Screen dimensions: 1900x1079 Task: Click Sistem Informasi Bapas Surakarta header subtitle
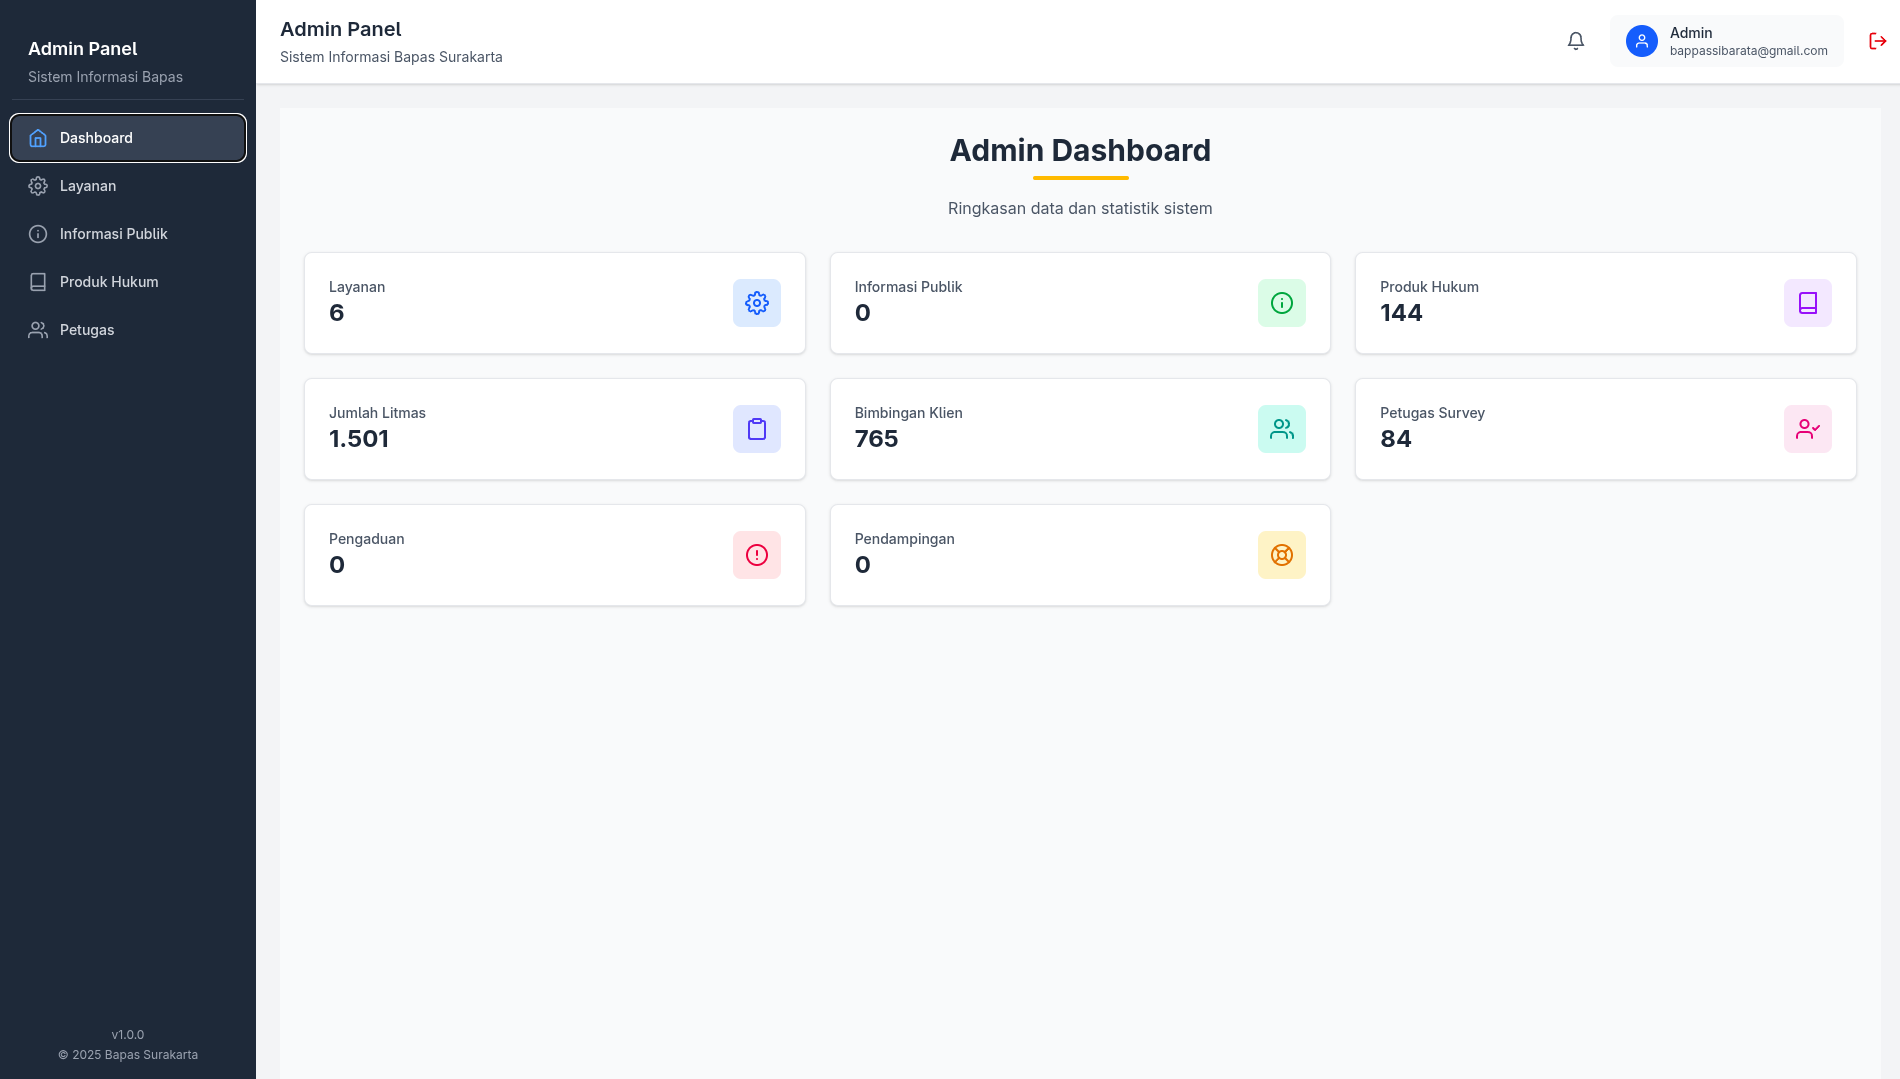(x=391, y=57)
